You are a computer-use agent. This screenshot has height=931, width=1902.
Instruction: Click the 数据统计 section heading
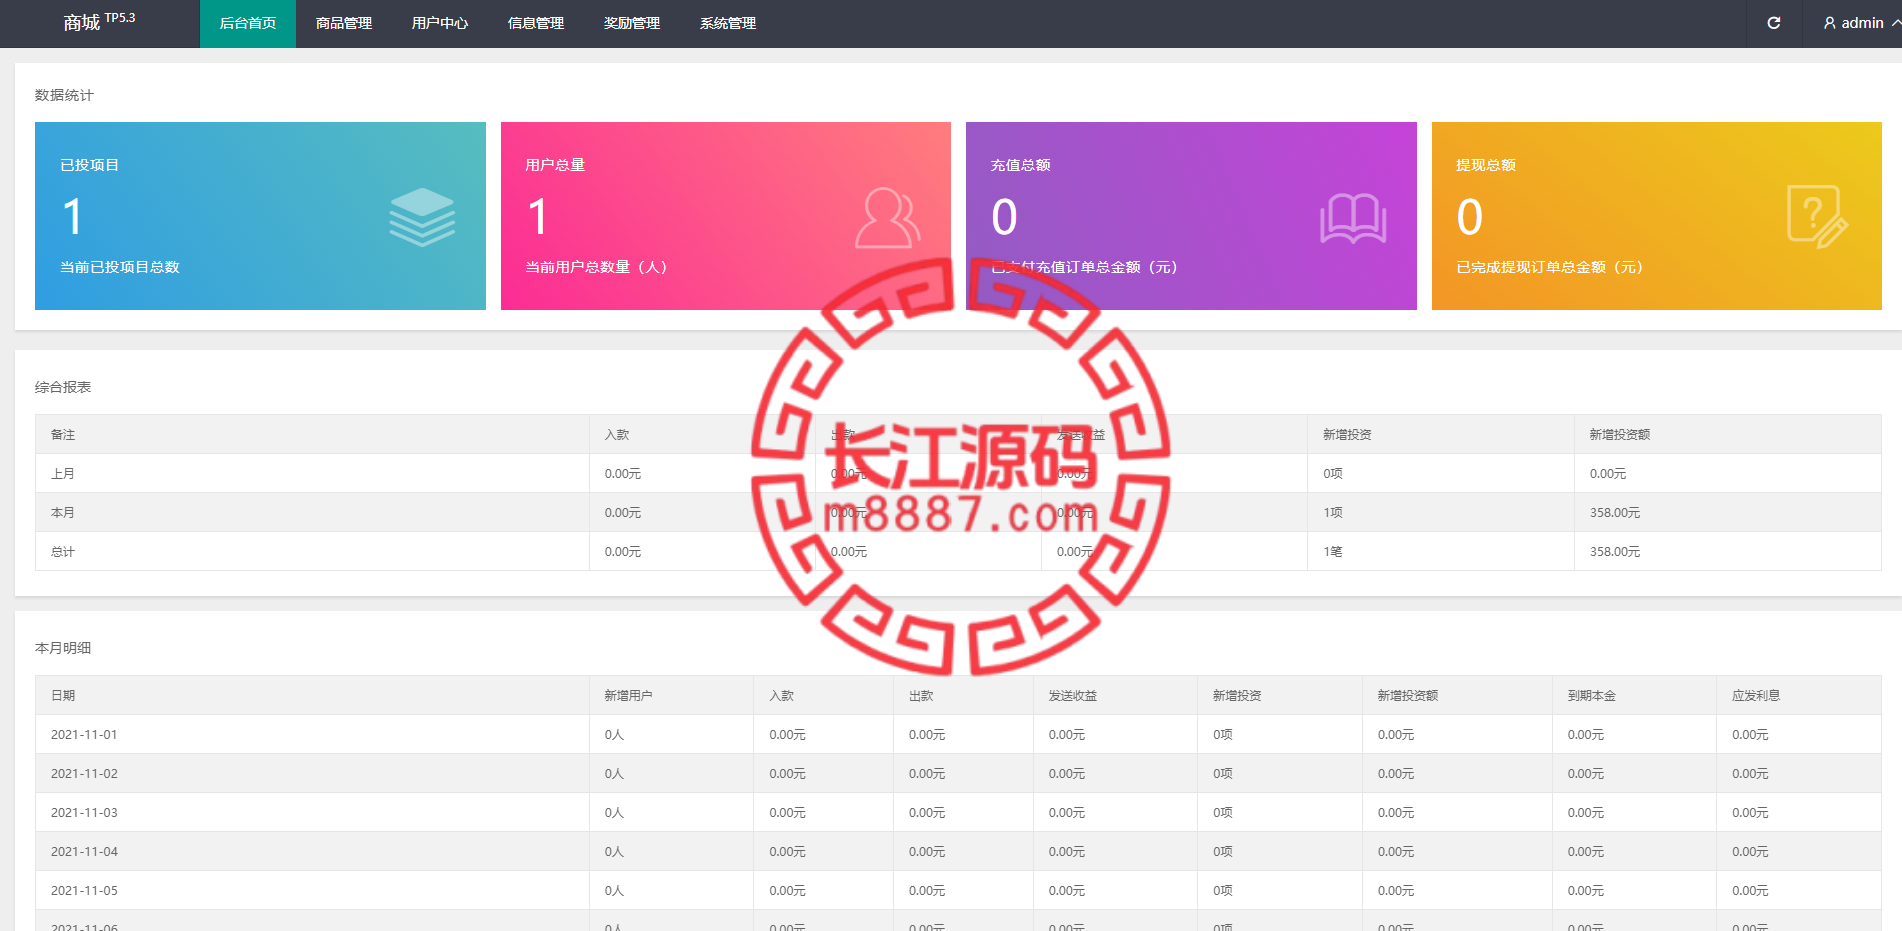point(64,95)
